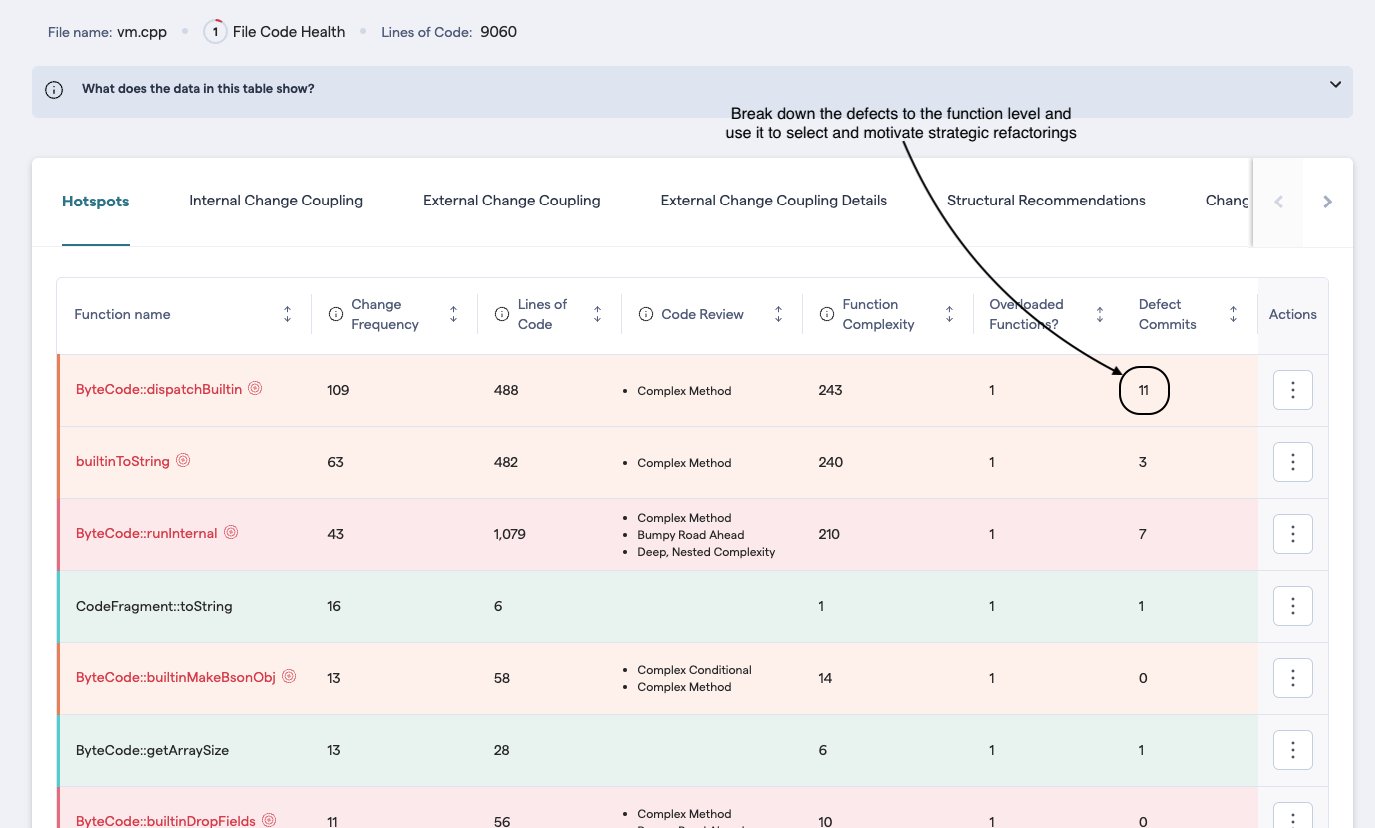
Task: Click the info icon on Function Complexity header
Action: coord(827,313)
